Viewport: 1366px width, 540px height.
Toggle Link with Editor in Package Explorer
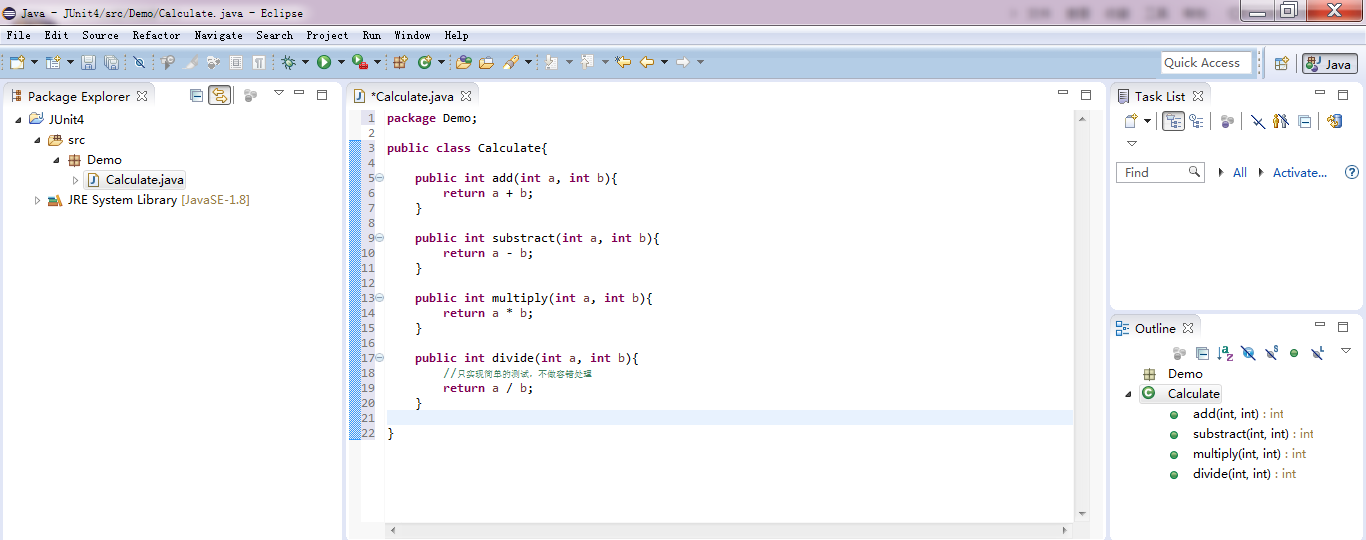220,96
